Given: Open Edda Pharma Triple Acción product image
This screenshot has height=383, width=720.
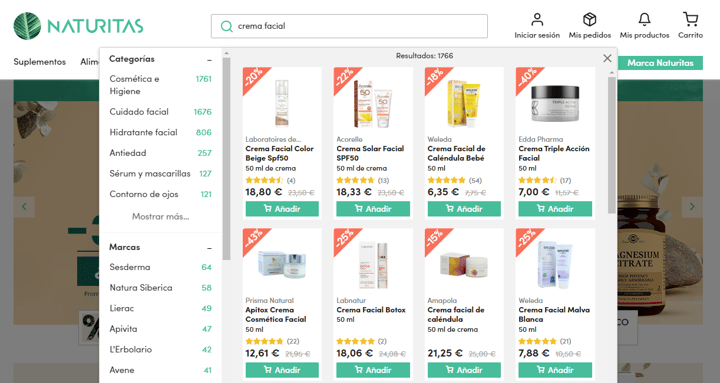Looking at the screenshot, I should point(555,103).
